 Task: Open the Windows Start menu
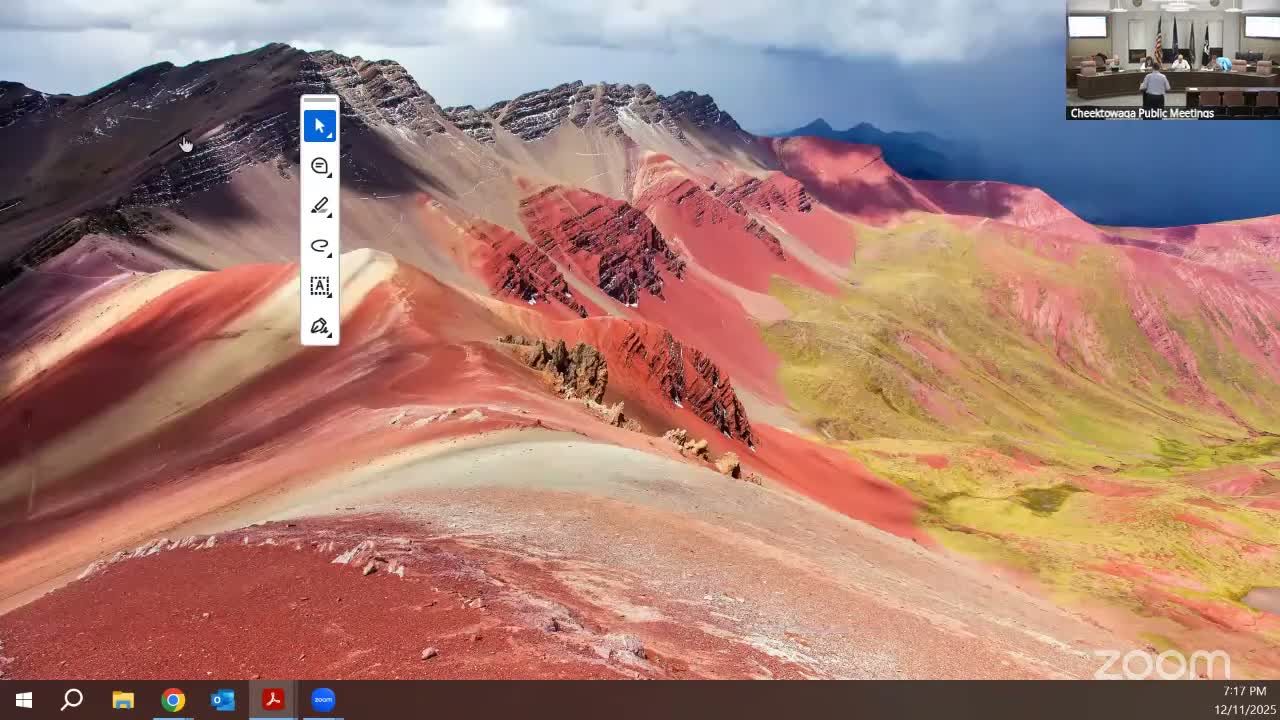[23, 700]
